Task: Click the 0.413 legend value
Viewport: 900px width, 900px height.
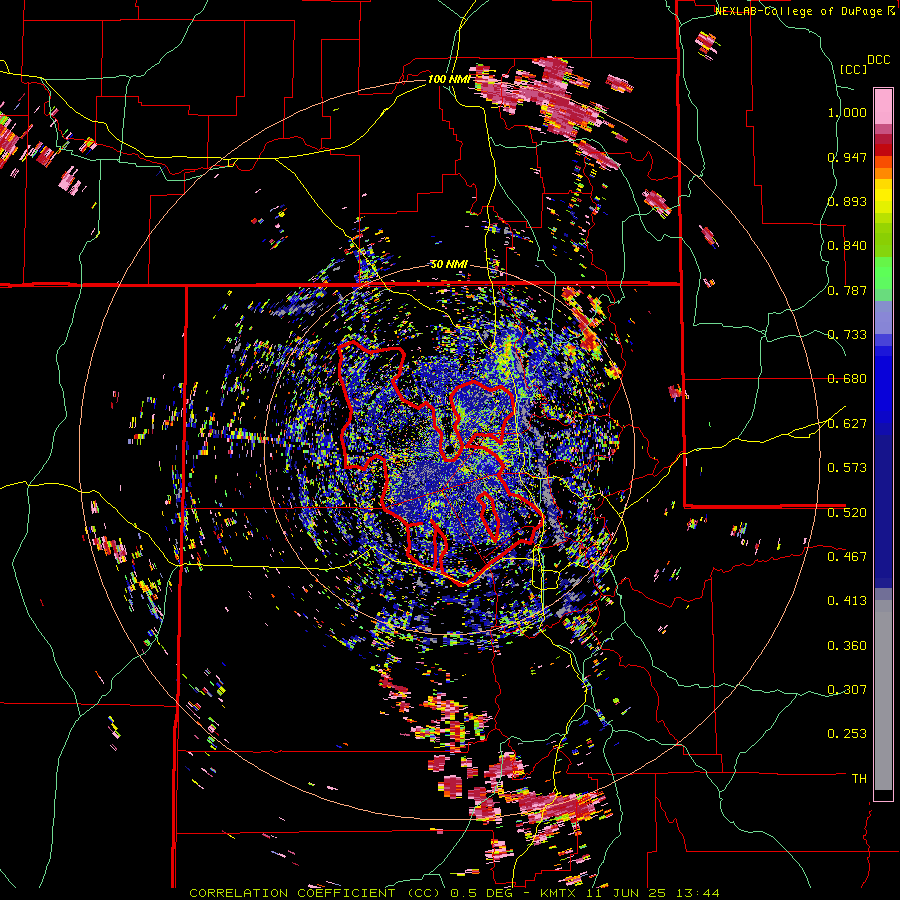Action: pos(847,601)
